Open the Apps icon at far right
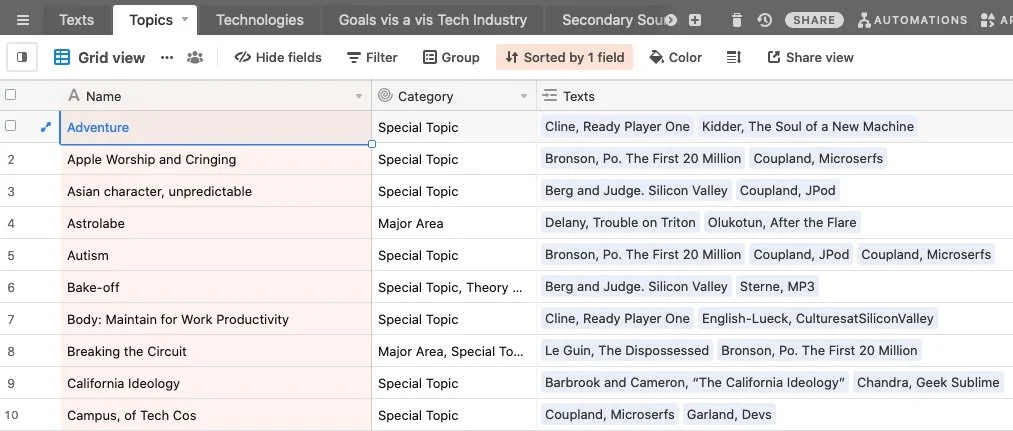The height and width of the screenshot is (431, 1013). tap(987, 20)
